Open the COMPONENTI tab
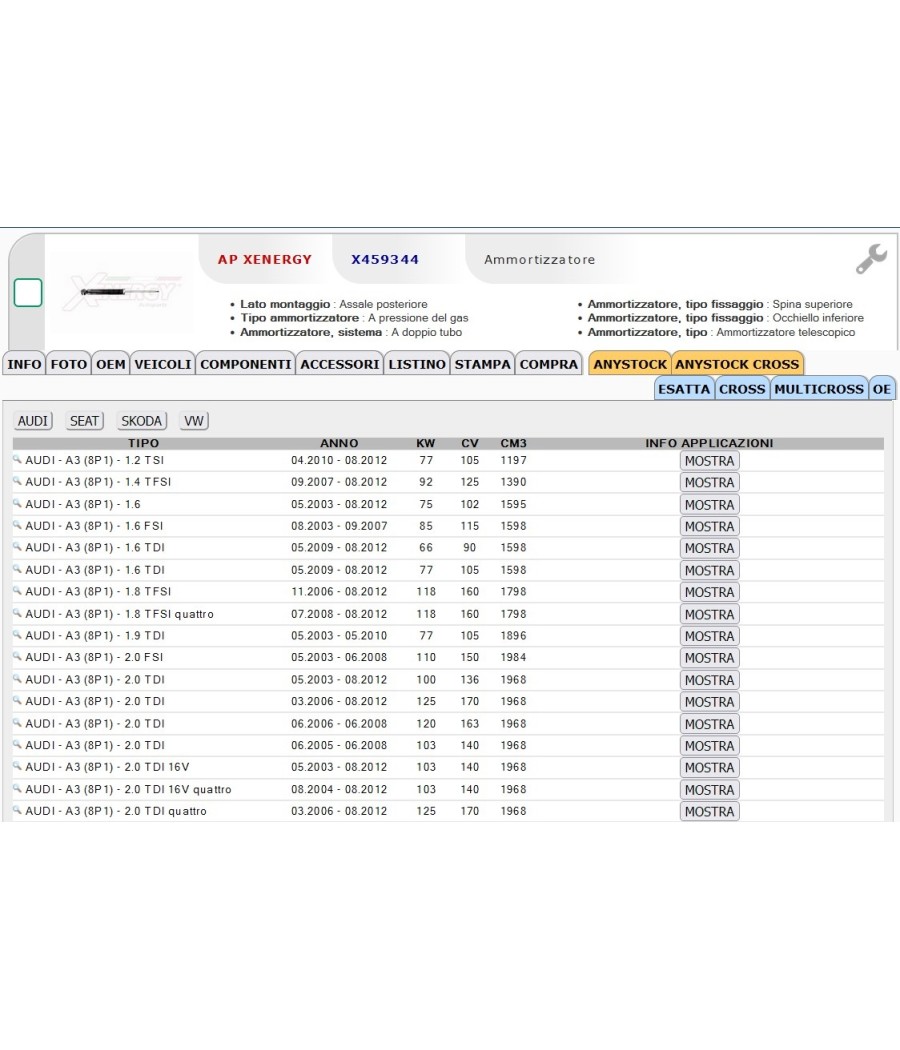 tap(246, 364)
